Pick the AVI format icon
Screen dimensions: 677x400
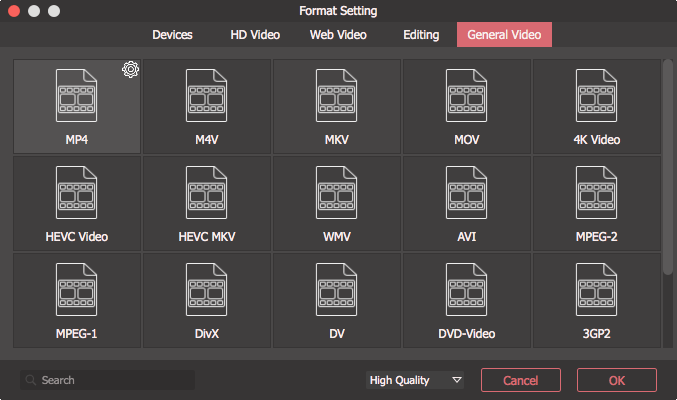pyautogui.click(x=466, y=193)
